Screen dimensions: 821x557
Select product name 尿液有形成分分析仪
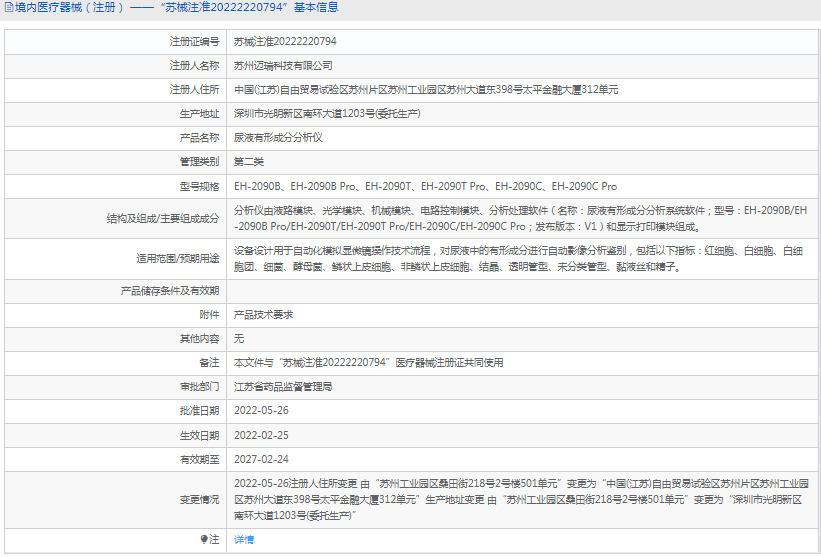click(279, 138)
